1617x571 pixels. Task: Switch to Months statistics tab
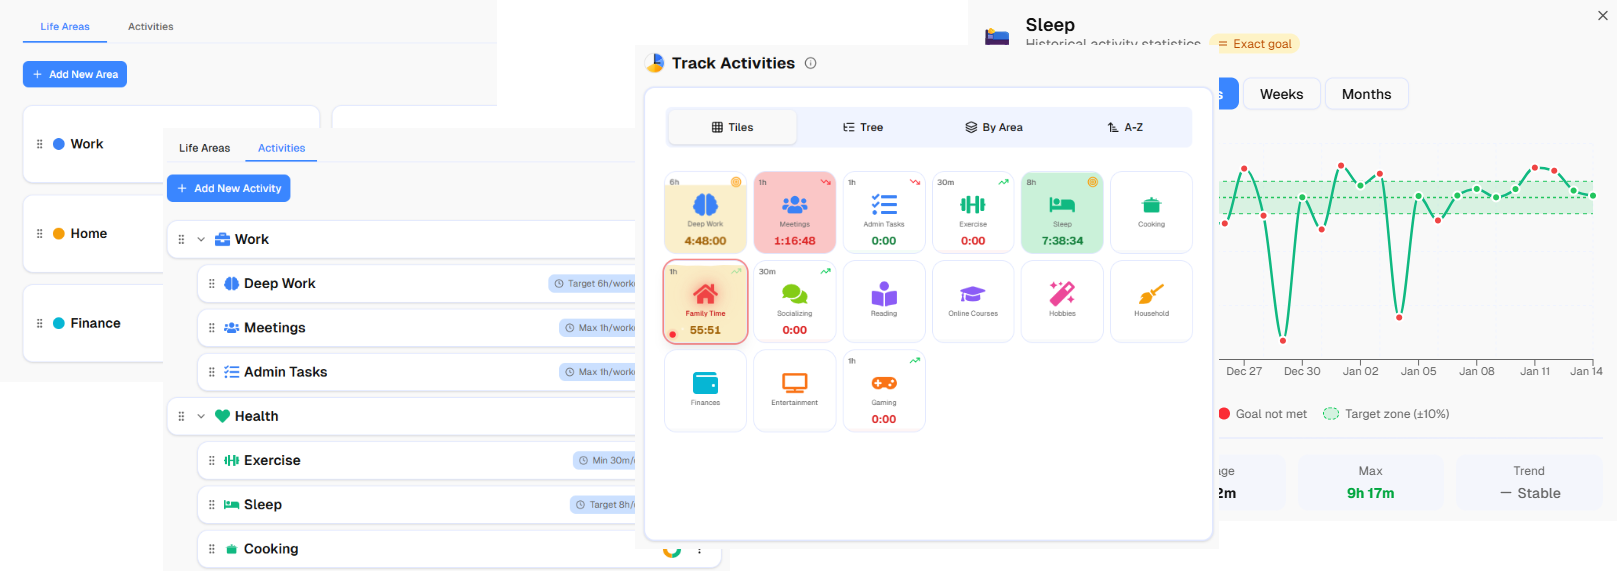pos(1366,94)
